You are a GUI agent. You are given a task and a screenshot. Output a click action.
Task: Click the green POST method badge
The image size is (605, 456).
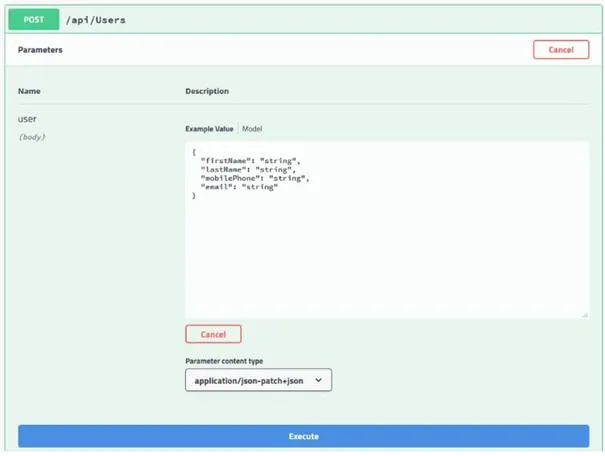click(34, 20)
